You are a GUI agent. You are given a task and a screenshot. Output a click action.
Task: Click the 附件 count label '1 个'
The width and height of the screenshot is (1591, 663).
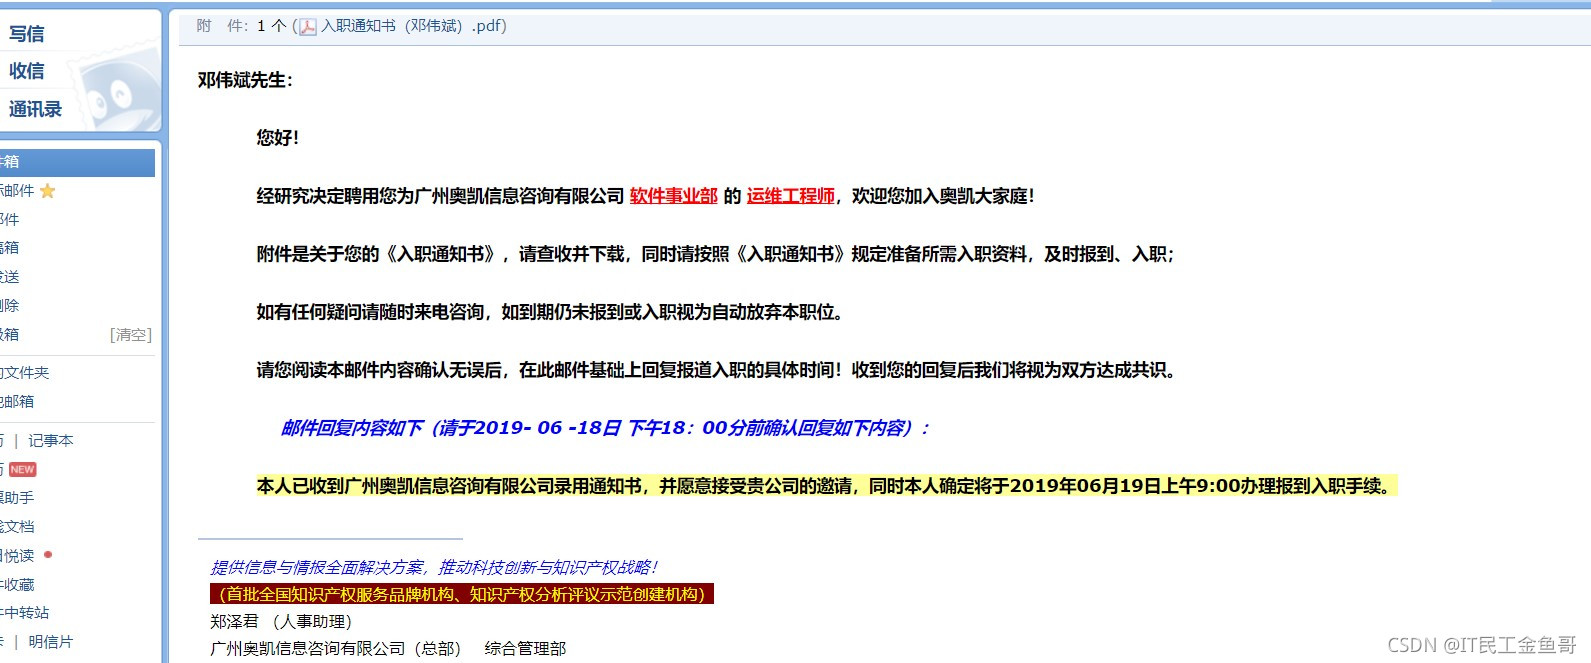[x=272, y=26]
